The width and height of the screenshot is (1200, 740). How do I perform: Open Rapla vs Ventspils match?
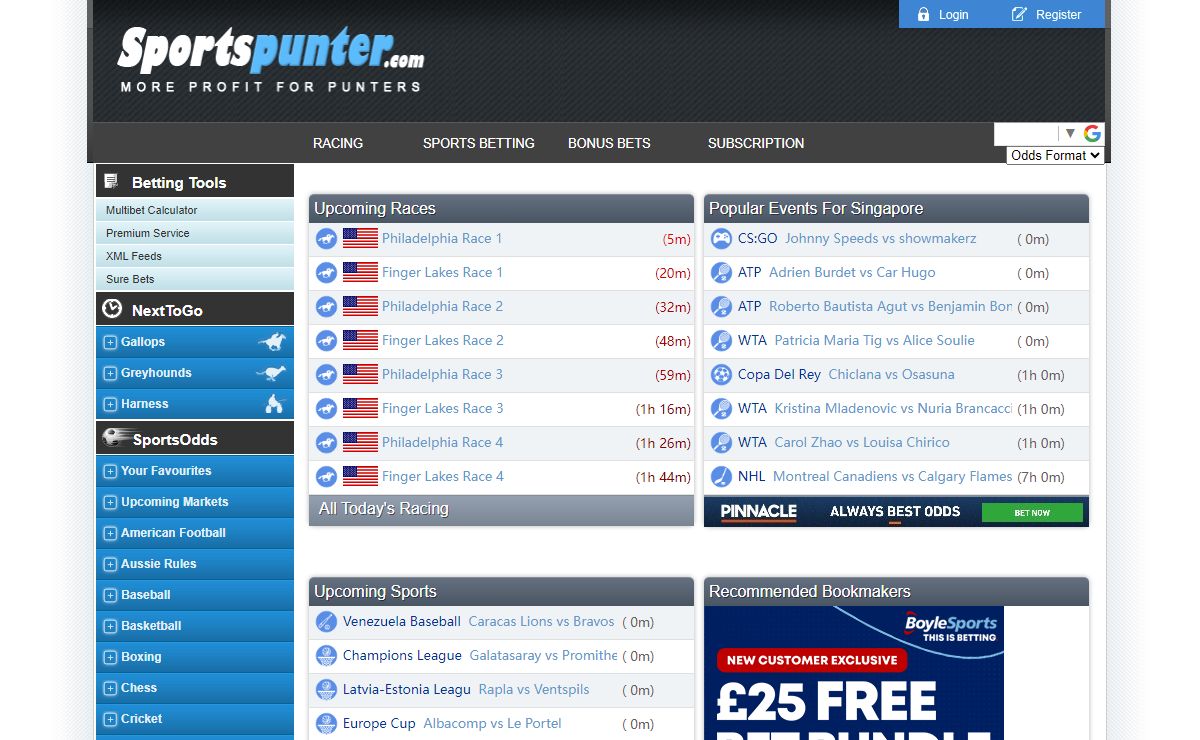tap(534, 690)
